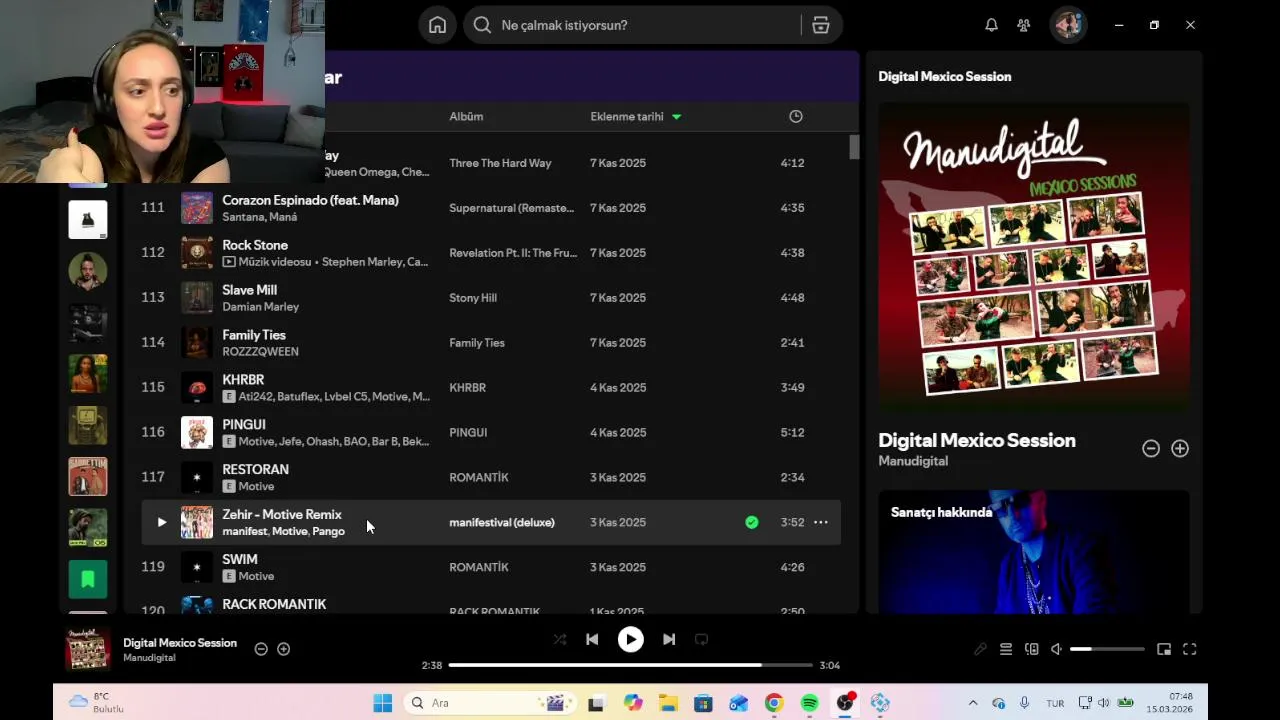Add now-playing song plus icon in bottom bar
The image size is (1280, 720).
coord(284,649)
